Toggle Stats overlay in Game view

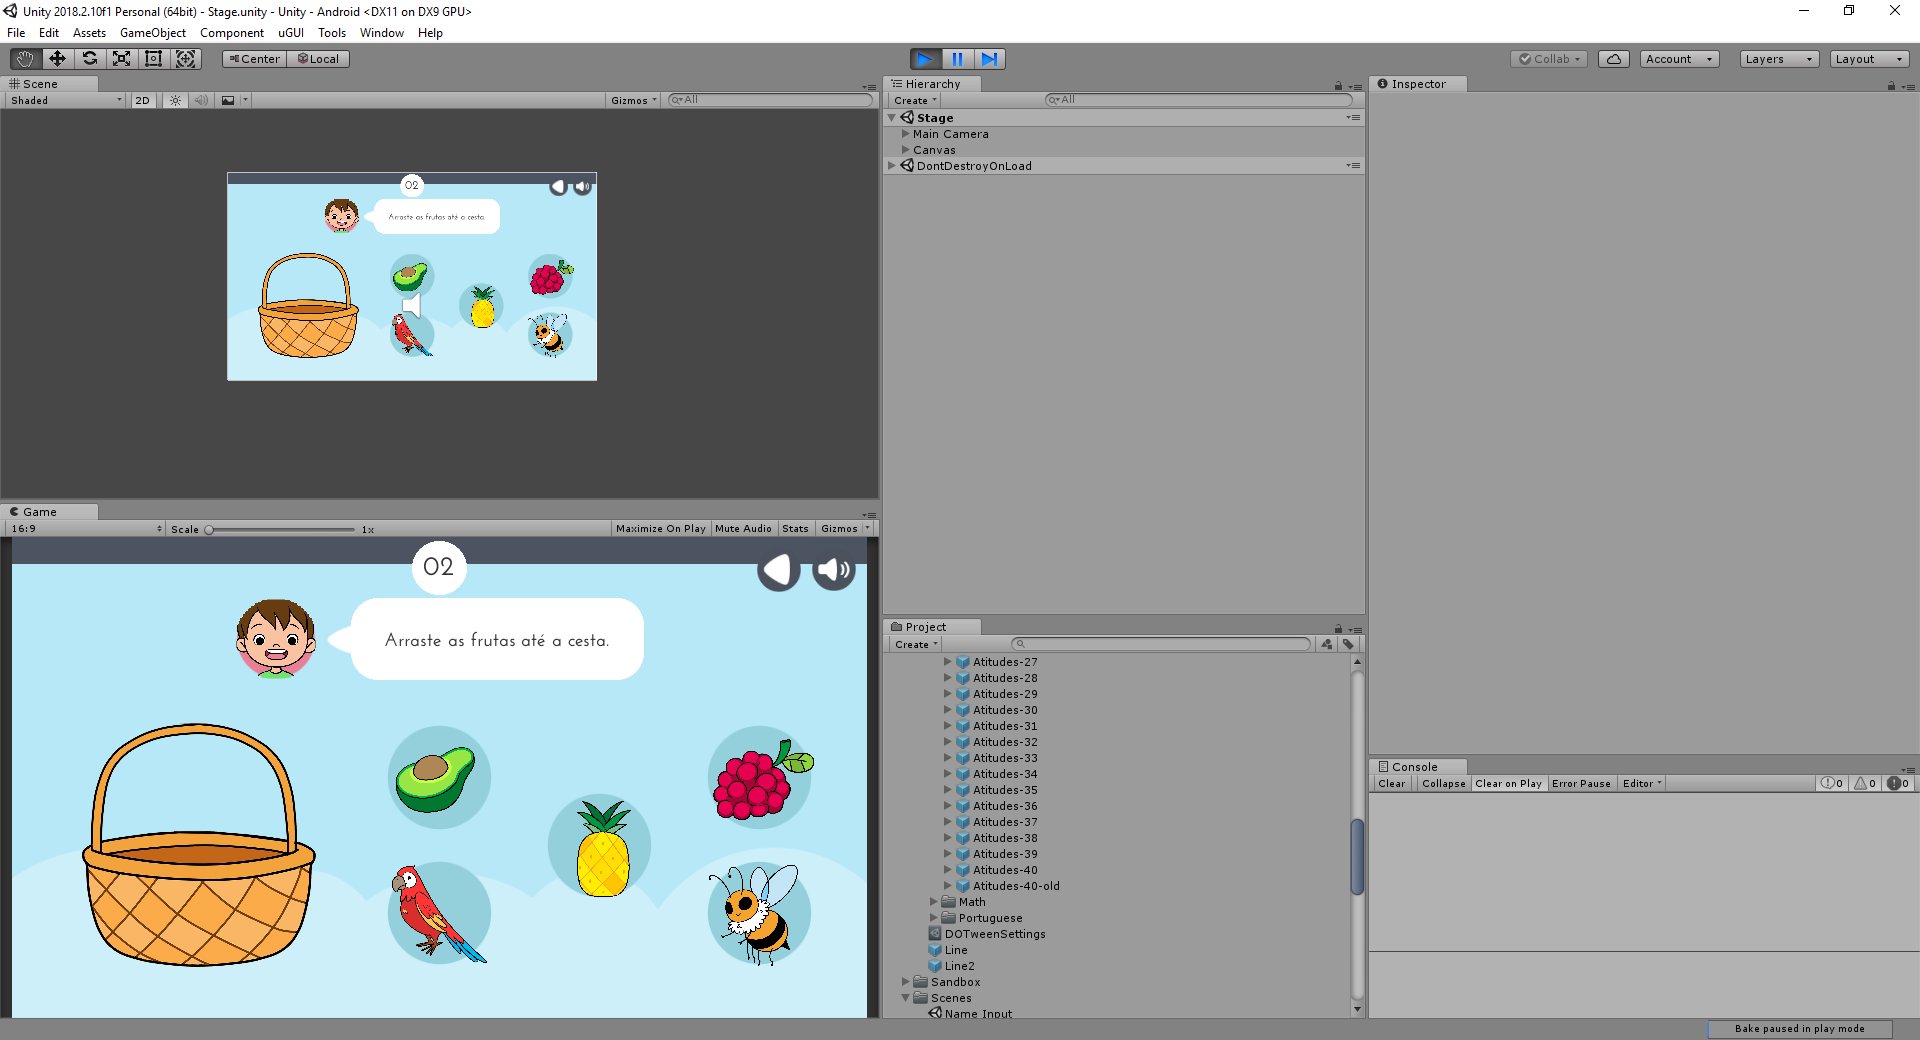point(796,529)
